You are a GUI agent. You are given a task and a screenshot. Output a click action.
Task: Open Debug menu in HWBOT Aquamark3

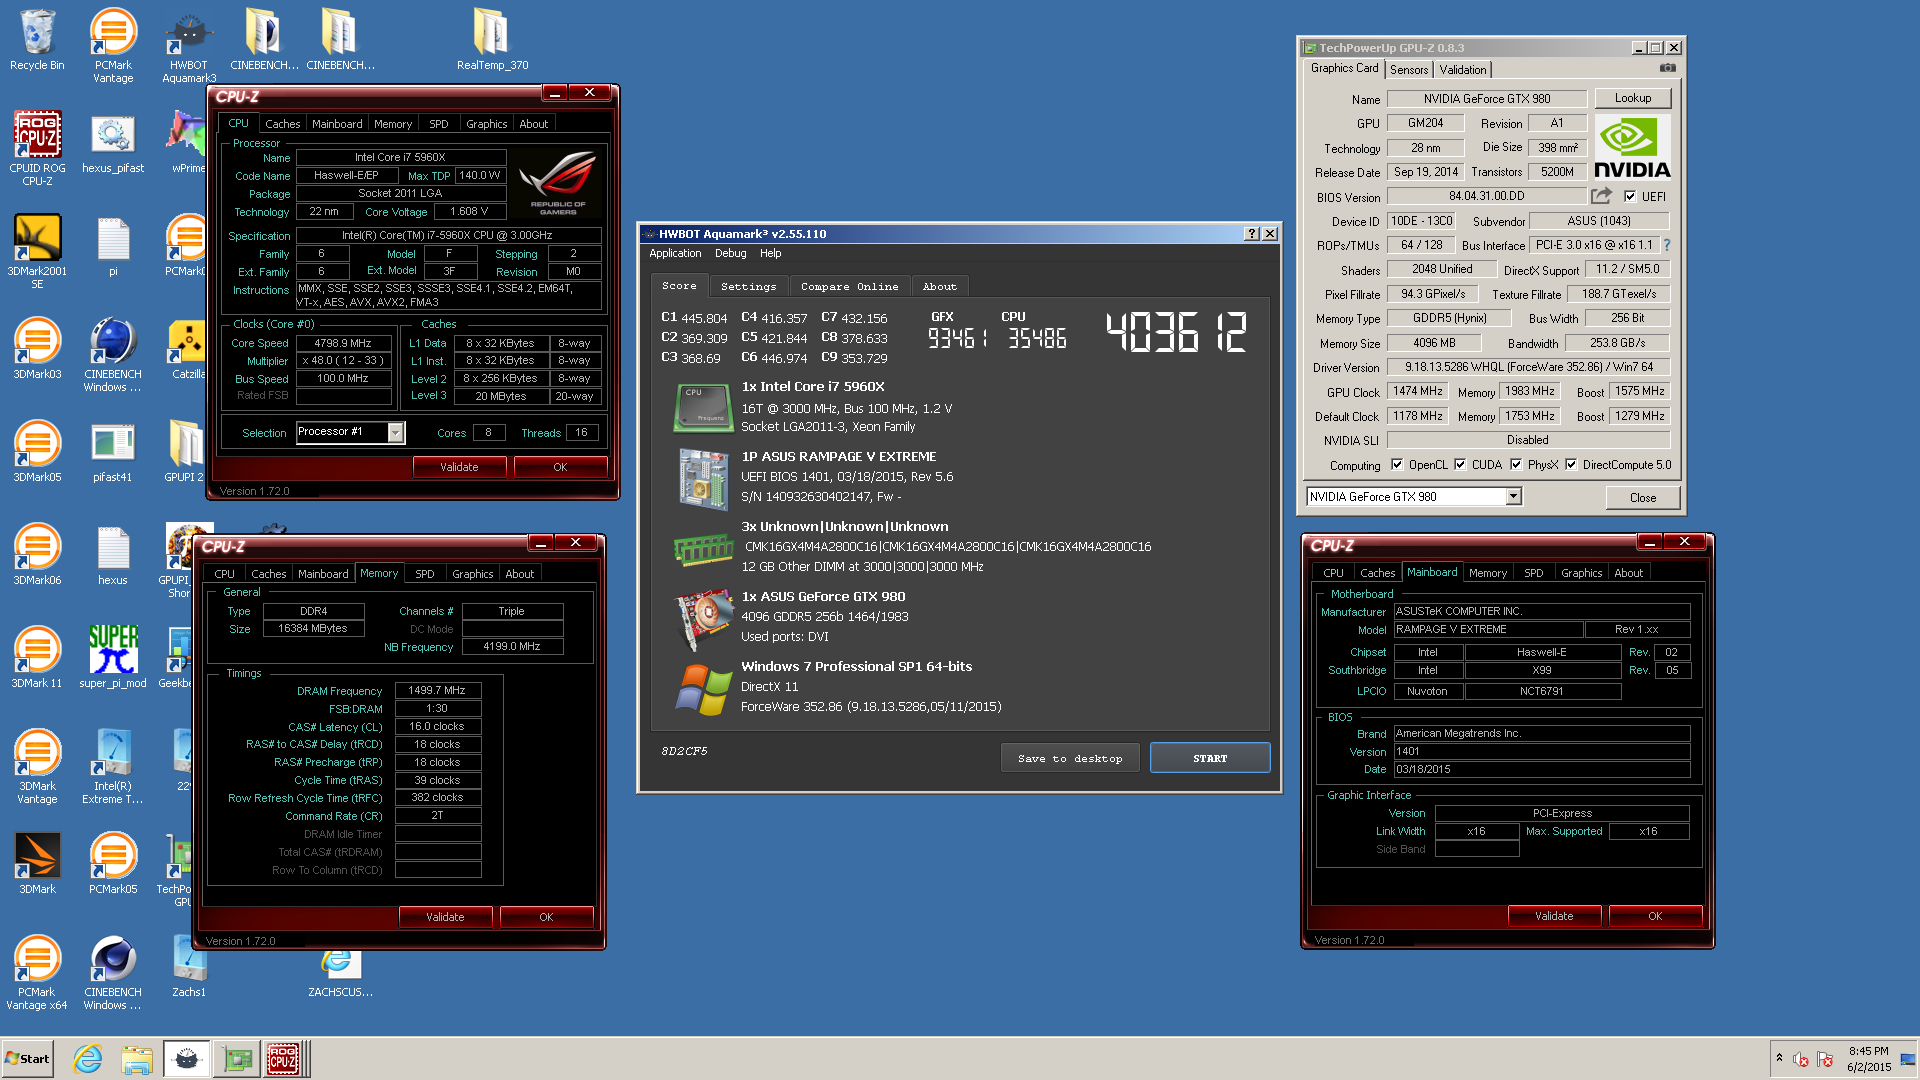(730, 254)
